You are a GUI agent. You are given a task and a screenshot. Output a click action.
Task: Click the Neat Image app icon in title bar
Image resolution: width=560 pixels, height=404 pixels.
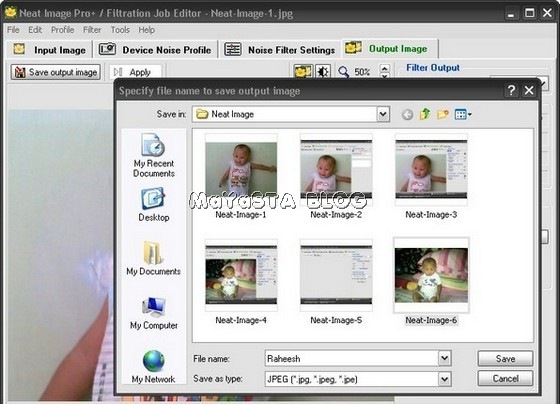click(11, 13)
